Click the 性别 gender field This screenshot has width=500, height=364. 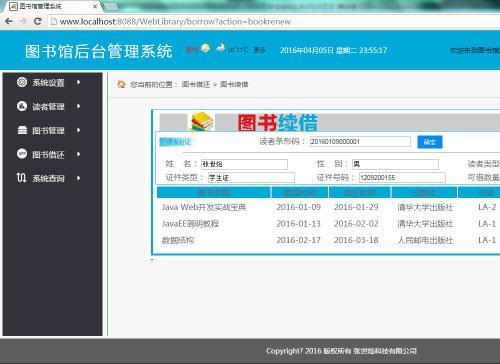point(395,164)
